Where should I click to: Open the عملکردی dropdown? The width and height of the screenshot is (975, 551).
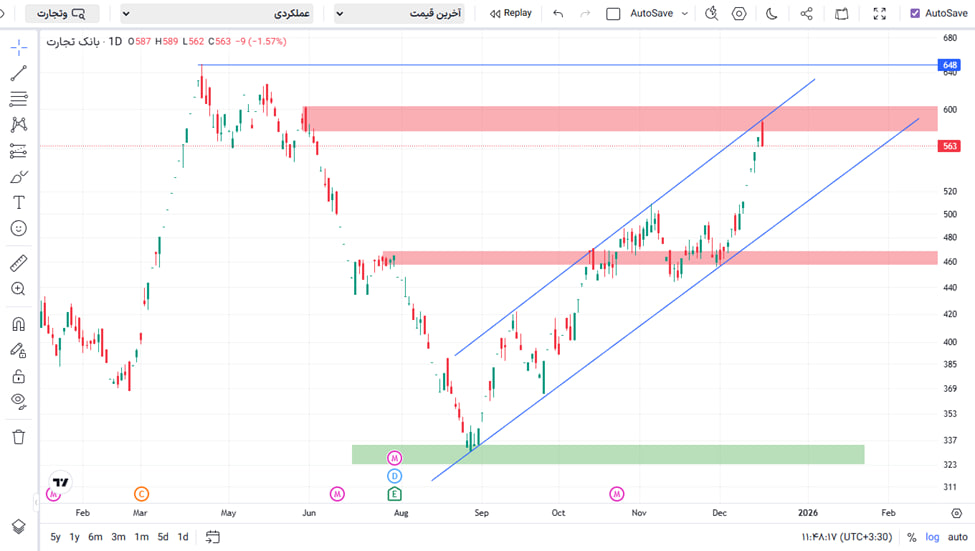point(216,13)
